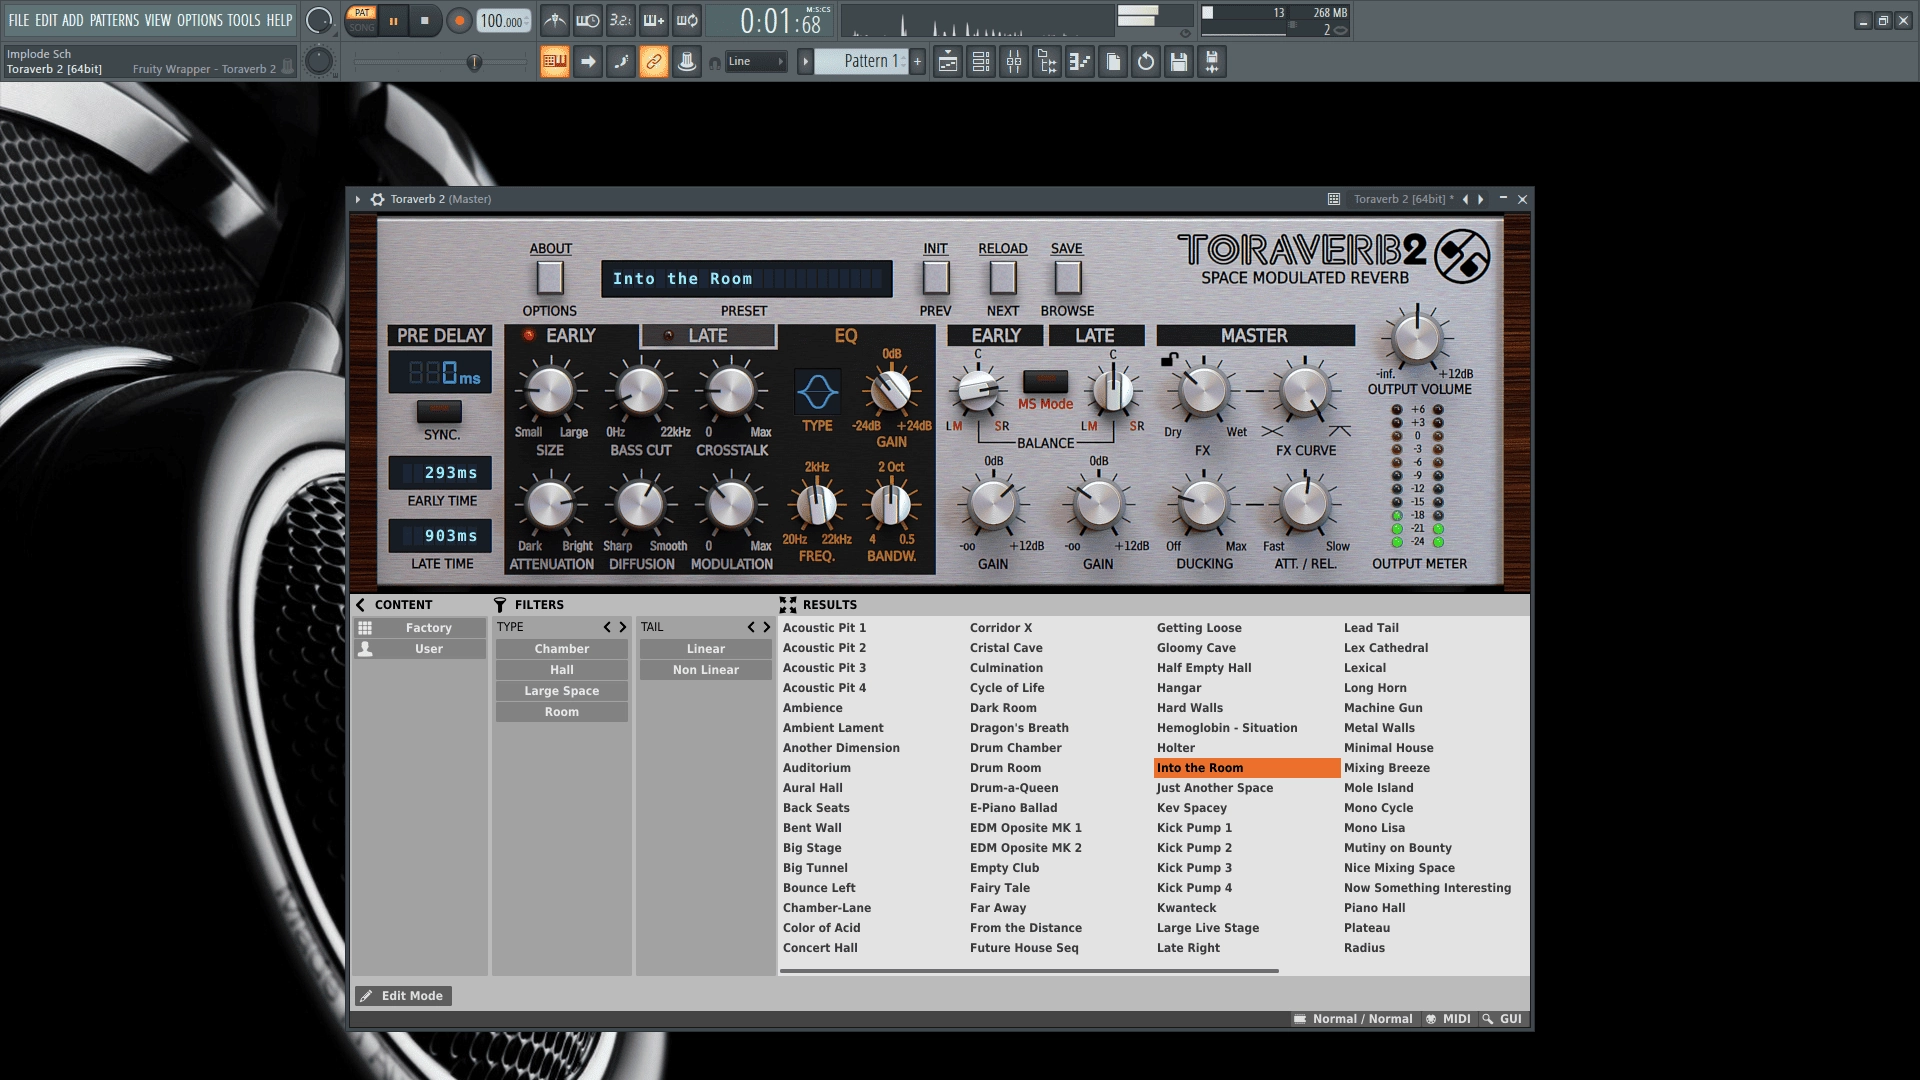Change the EQ TYPE filter shape
1920x1080 pixels.
817,392
